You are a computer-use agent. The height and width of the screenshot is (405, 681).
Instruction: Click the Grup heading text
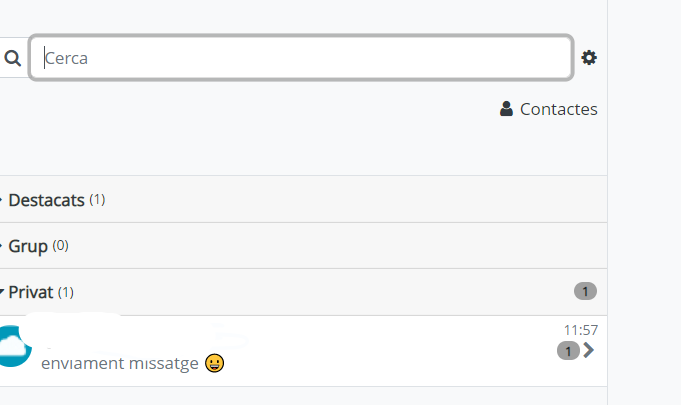(x=28, y=247)
